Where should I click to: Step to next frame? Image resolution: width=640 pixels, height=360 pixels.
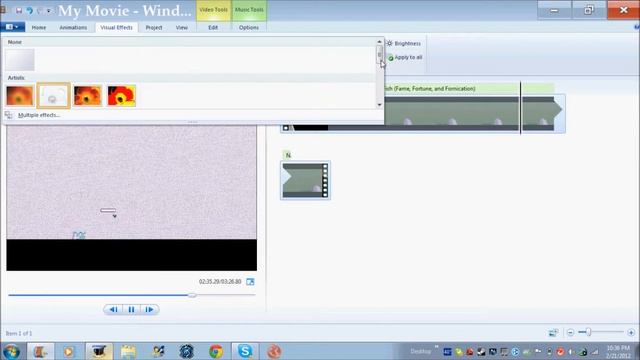tap(149, 309)
